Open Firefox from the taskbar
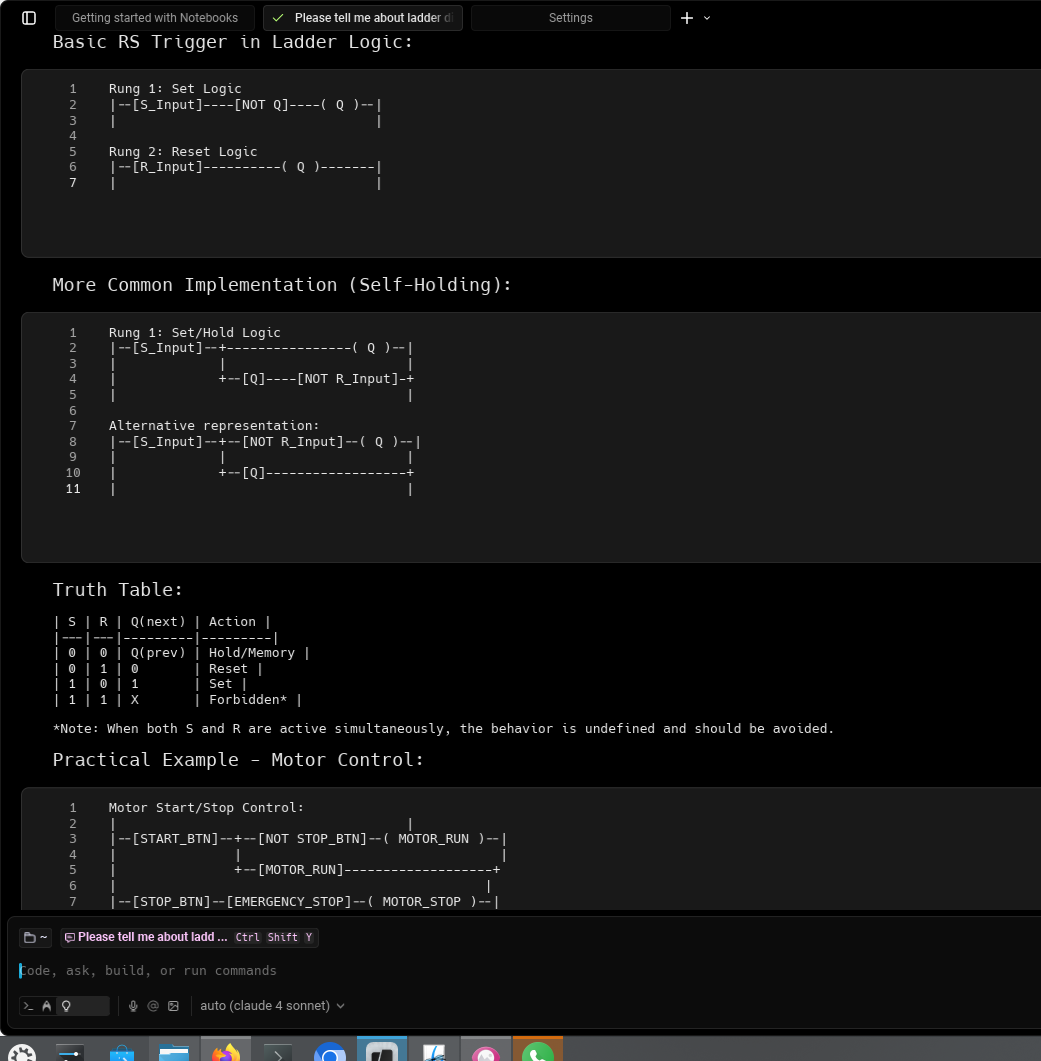The height and width of the screenshot is (1061, 1041). (226, 1052)
